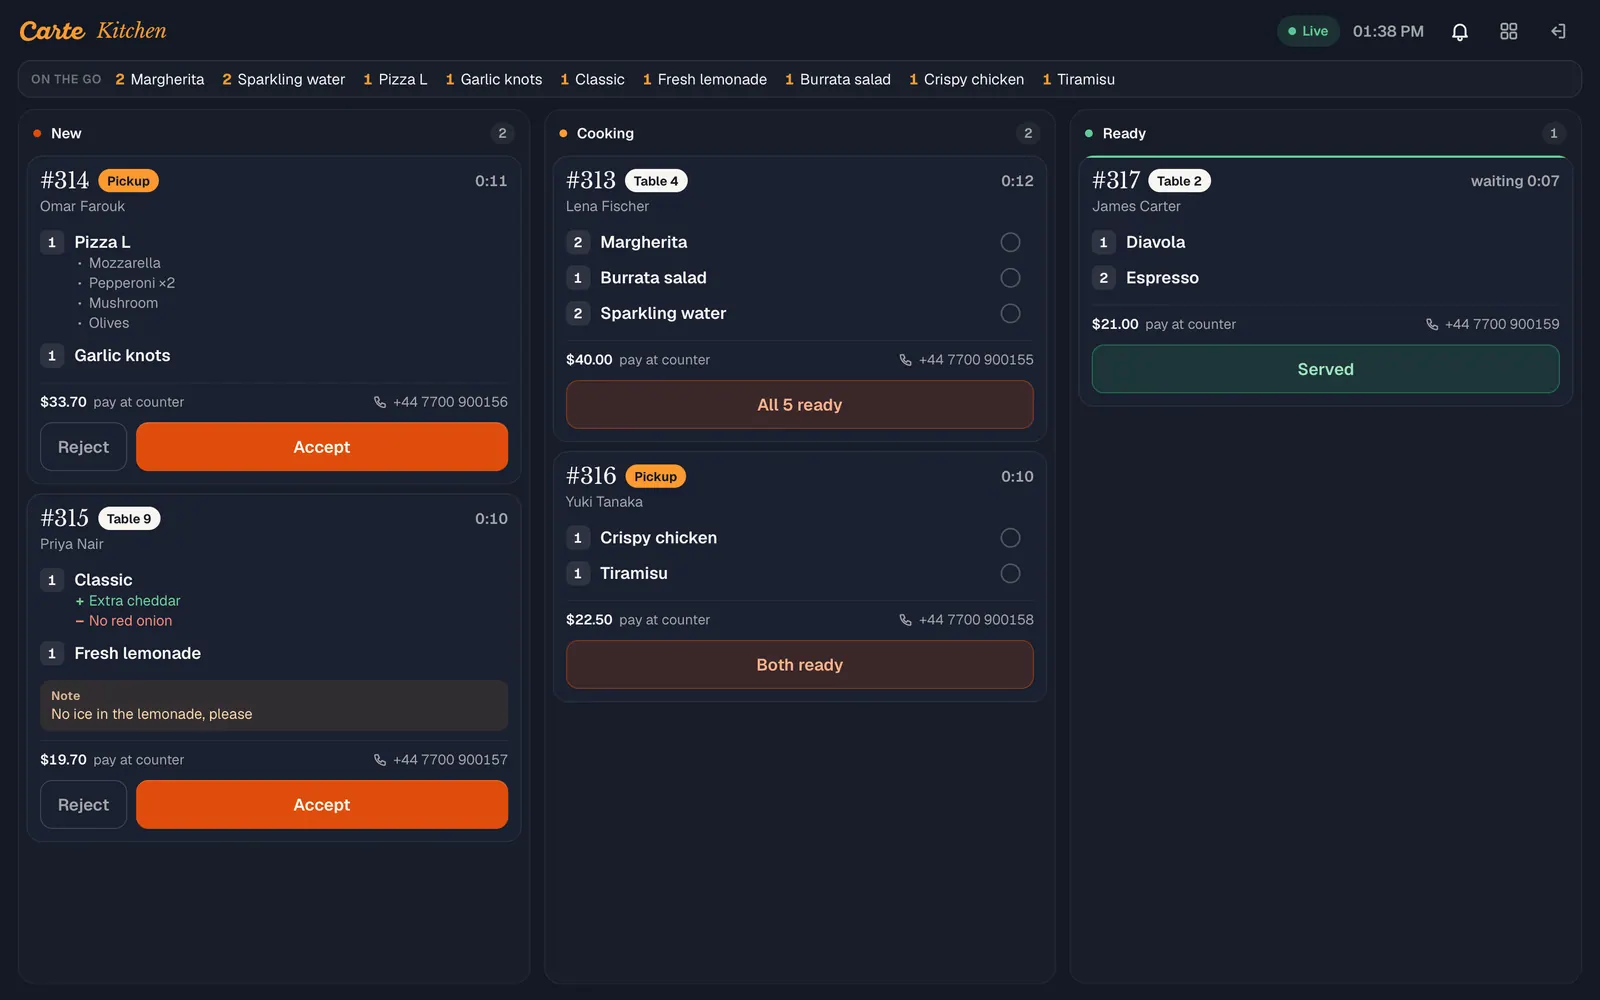Viewport: 1600px width, 1000px height.
Task: Mark Margherita as ready in #313
Action: coord(1011,242)
